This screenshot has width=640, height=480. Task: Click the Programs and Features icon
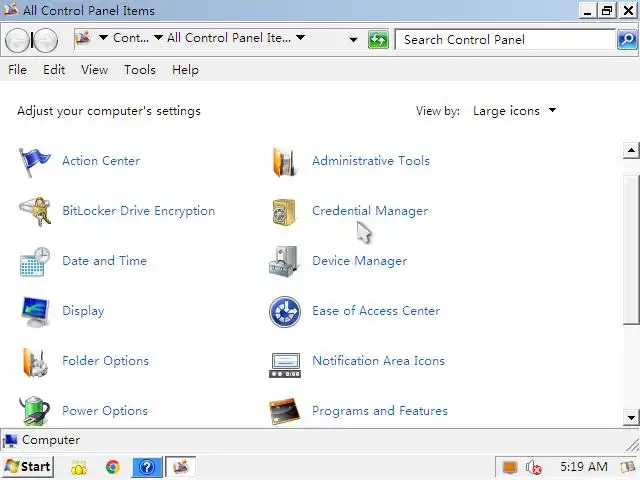[284, 411]
